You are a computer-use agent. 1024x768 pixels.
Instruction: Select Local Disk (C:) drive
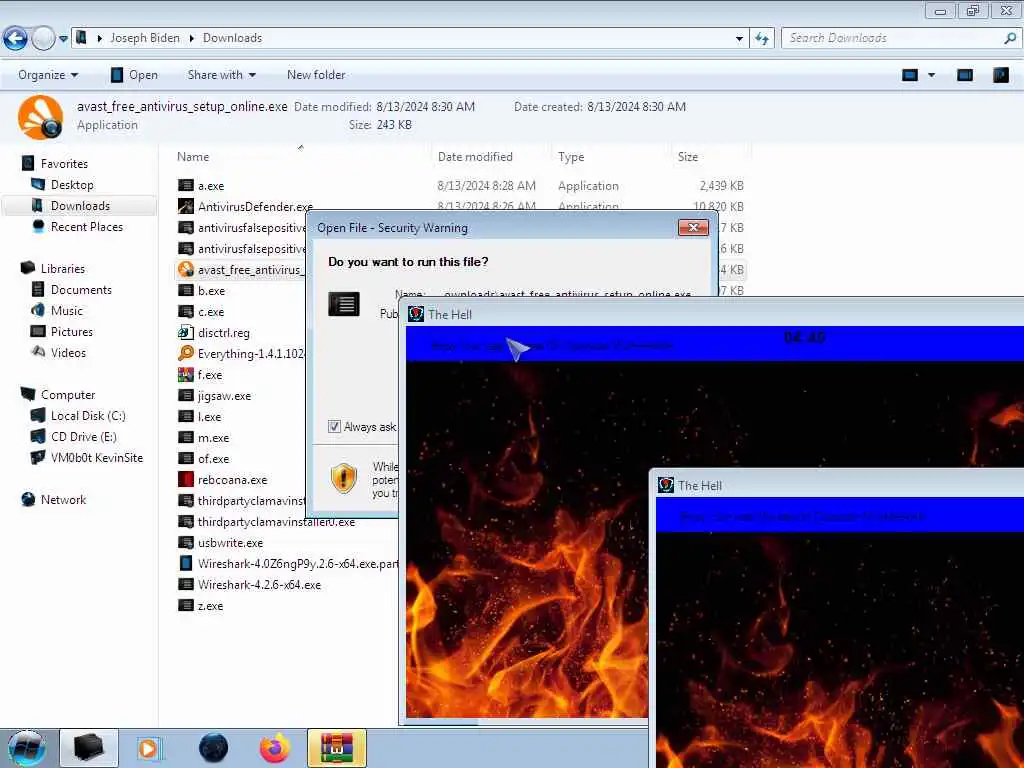coord(88,415)
